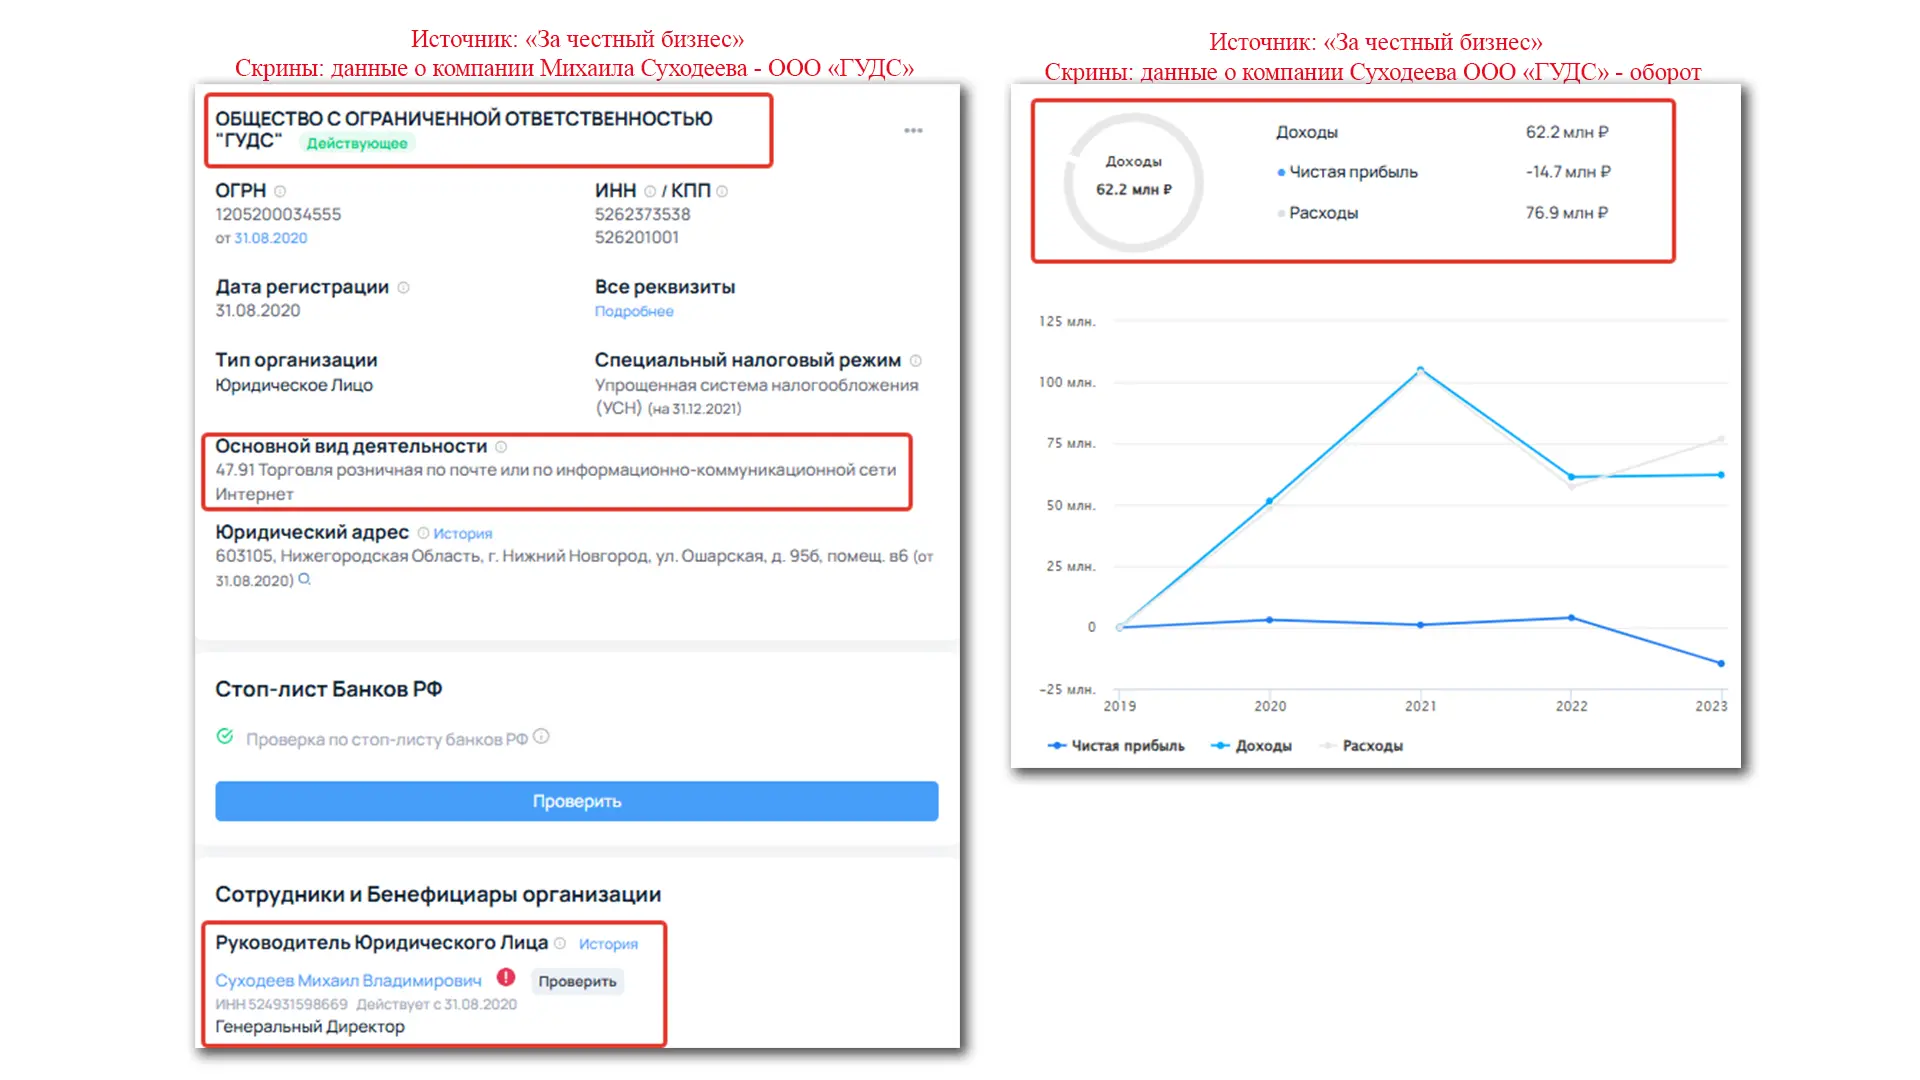Open История link beside Руководитель Юридического Лица
1920x1080 pixels.
pyautogui.click(x=608, y=944)
